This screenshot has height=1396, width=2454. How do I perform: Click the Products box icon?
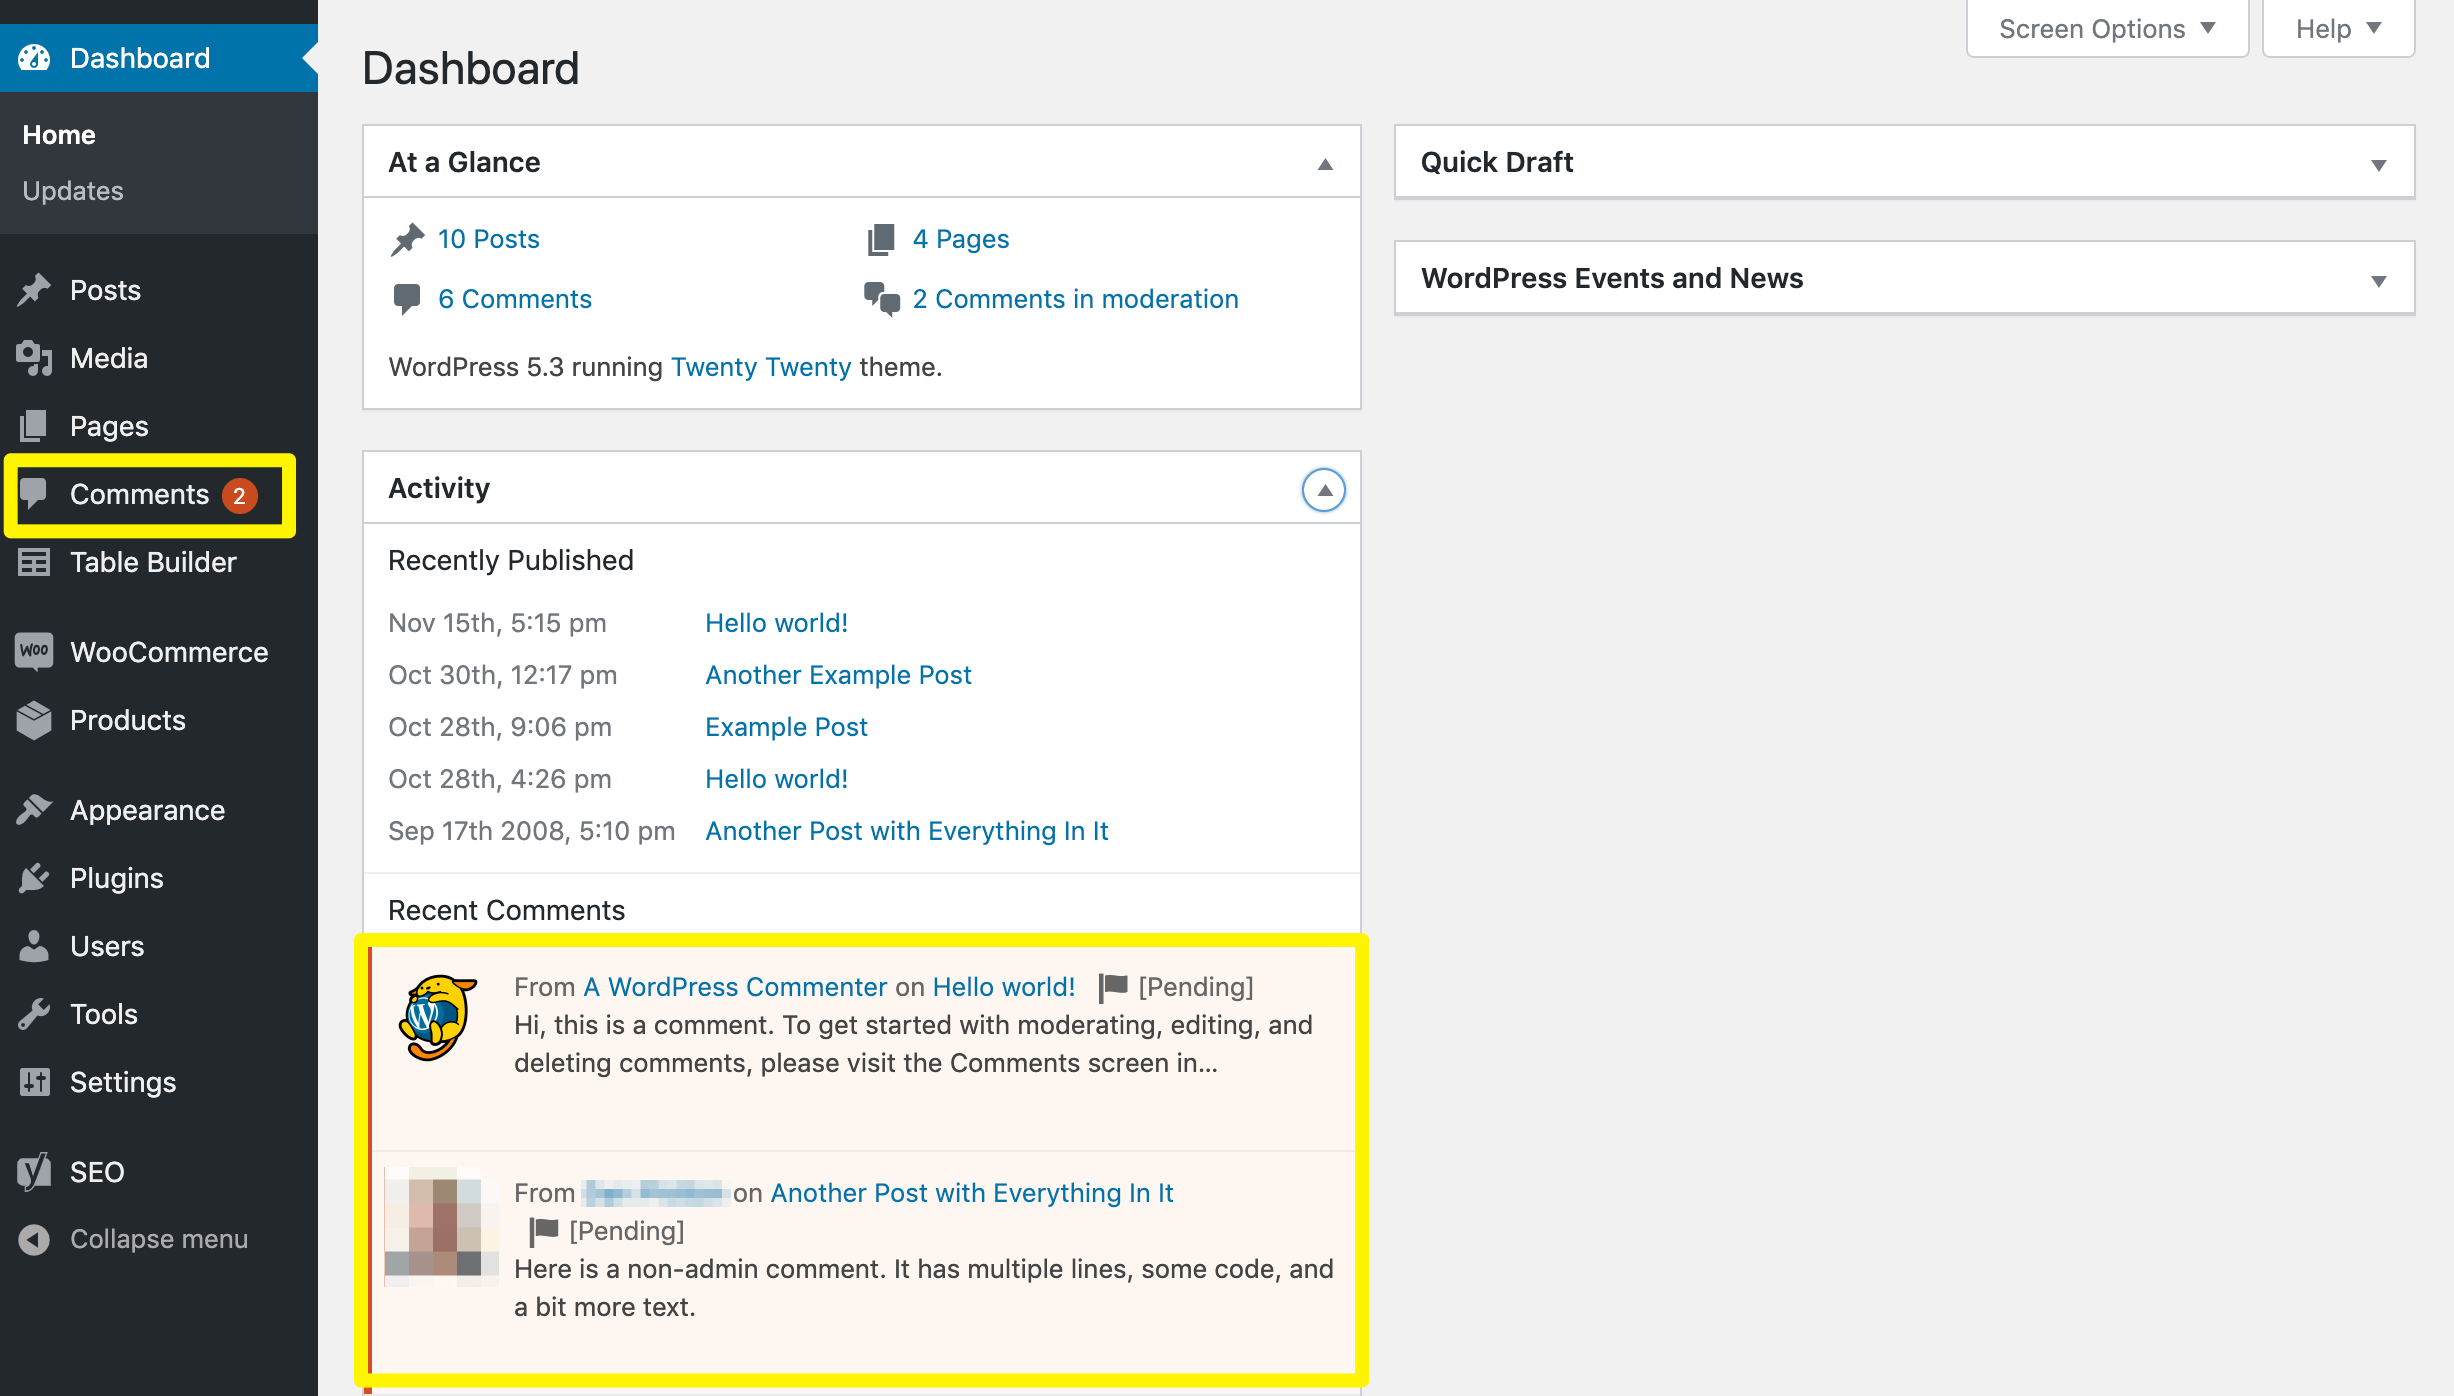34,720
